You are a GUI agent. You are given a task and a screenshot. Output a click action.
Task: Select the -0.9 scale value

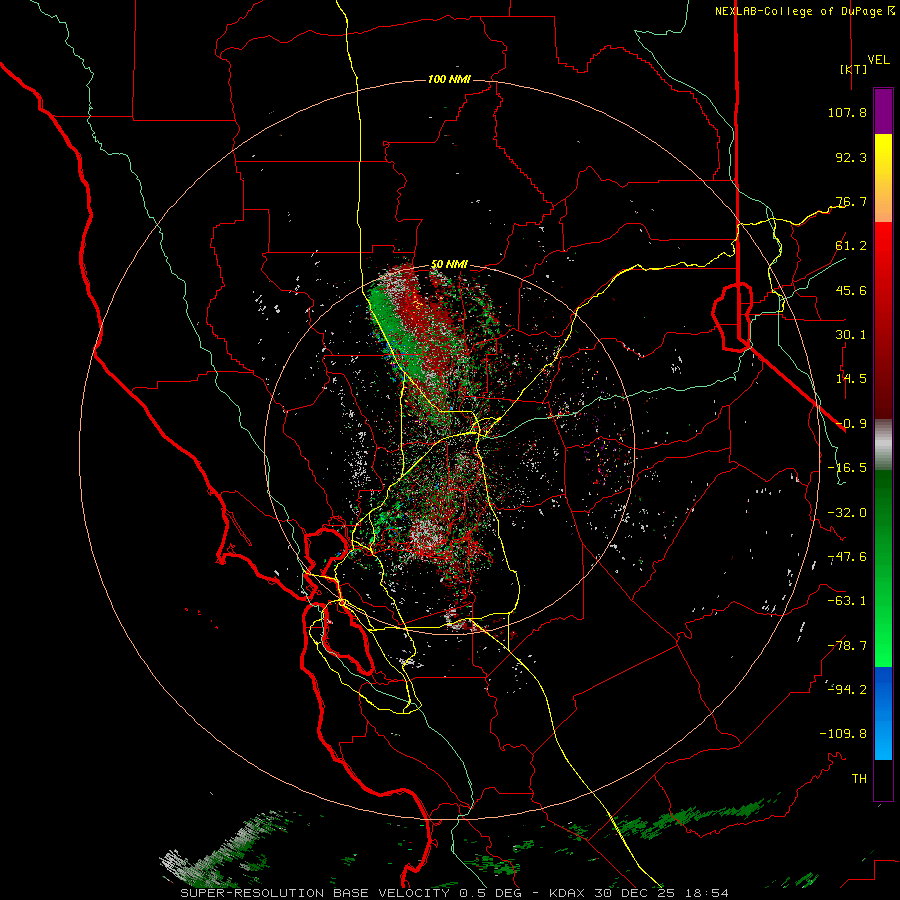click(x=851, y=424)
